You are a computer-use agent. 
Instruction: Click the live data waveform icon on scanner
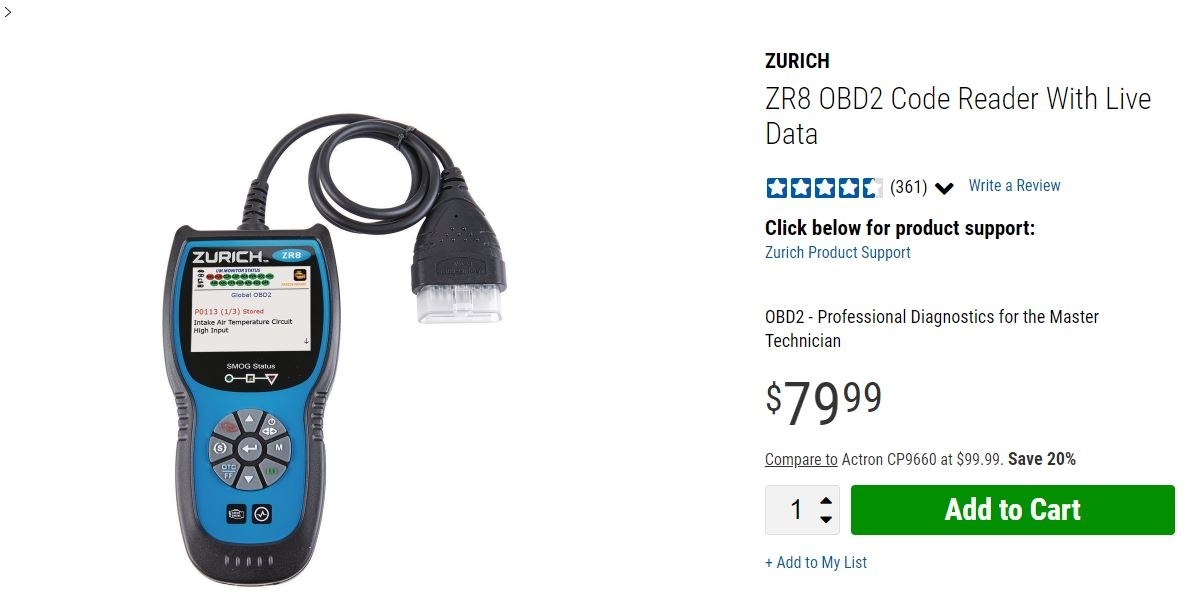pos(261,514)
